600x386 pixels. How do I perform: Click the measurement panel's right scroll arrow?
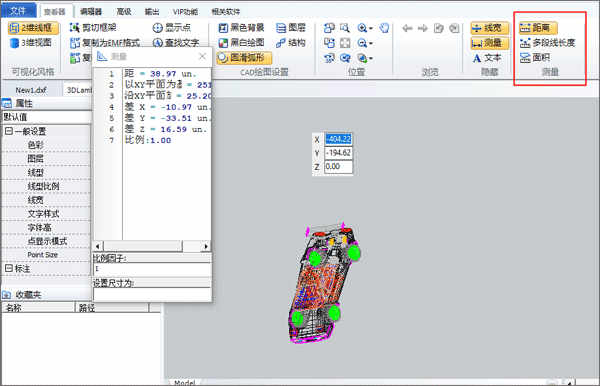pyautogui.click(x=206, y=246)
